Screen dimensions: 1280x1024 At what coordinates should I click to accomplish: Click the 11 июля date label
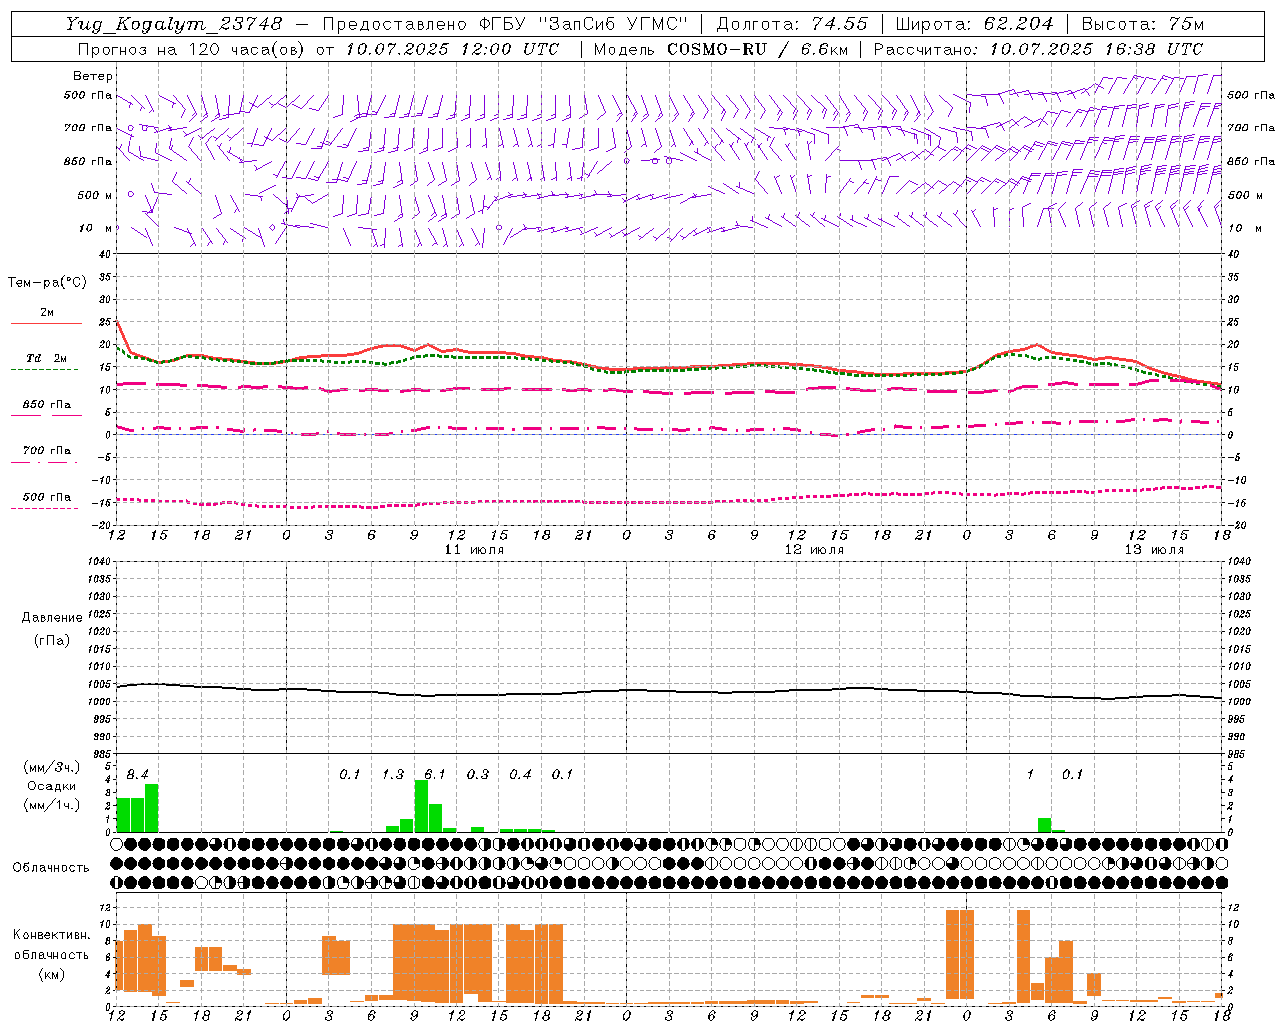(474, 550)
